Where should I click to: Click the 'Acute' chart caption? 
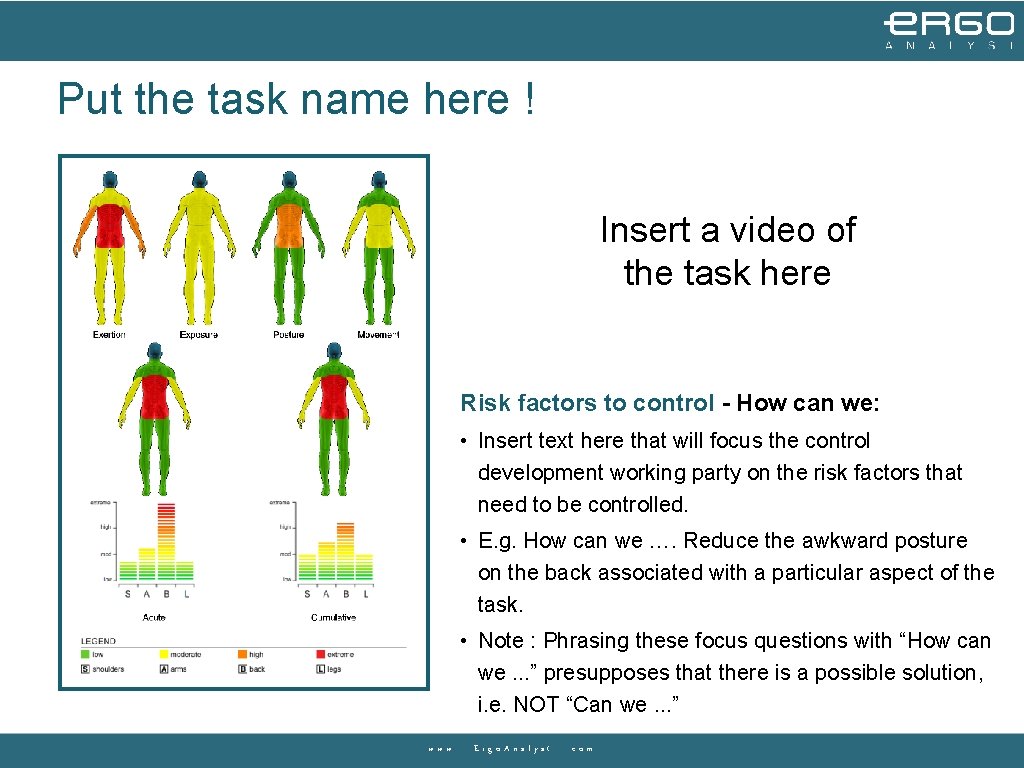click(x=154, y=617)
